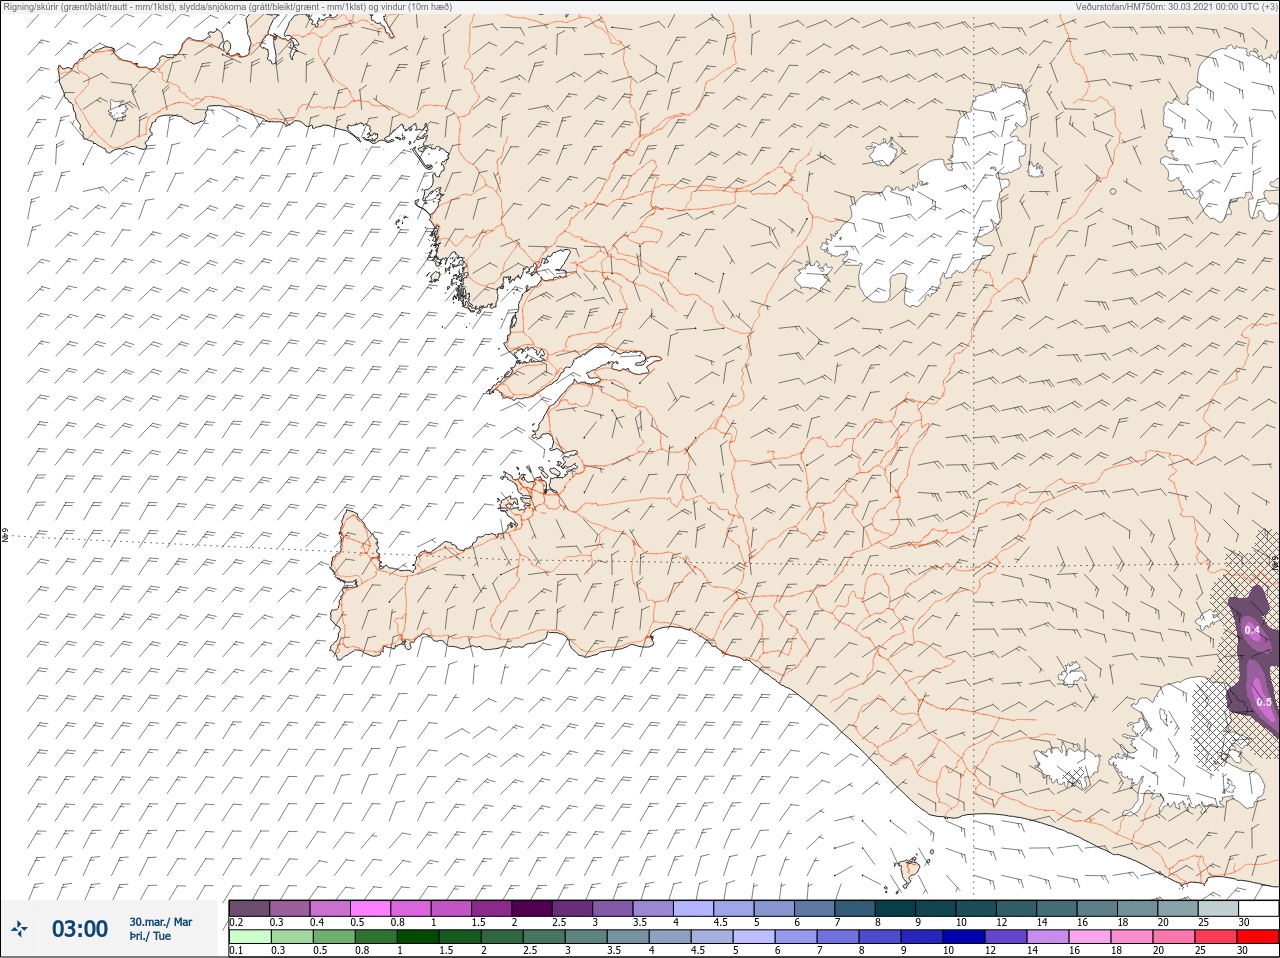Click the wind rose icon beside 03:00
Screen dimensions: 1280x958
click(20, 929)
